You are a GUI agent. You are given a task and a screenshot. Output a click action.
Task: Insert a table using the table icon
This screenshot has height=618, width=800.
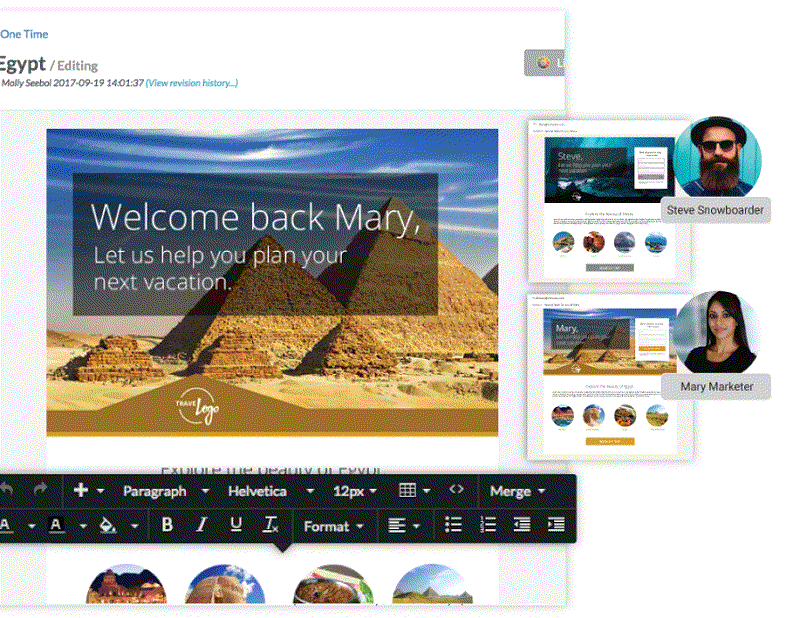click(406, 491)
